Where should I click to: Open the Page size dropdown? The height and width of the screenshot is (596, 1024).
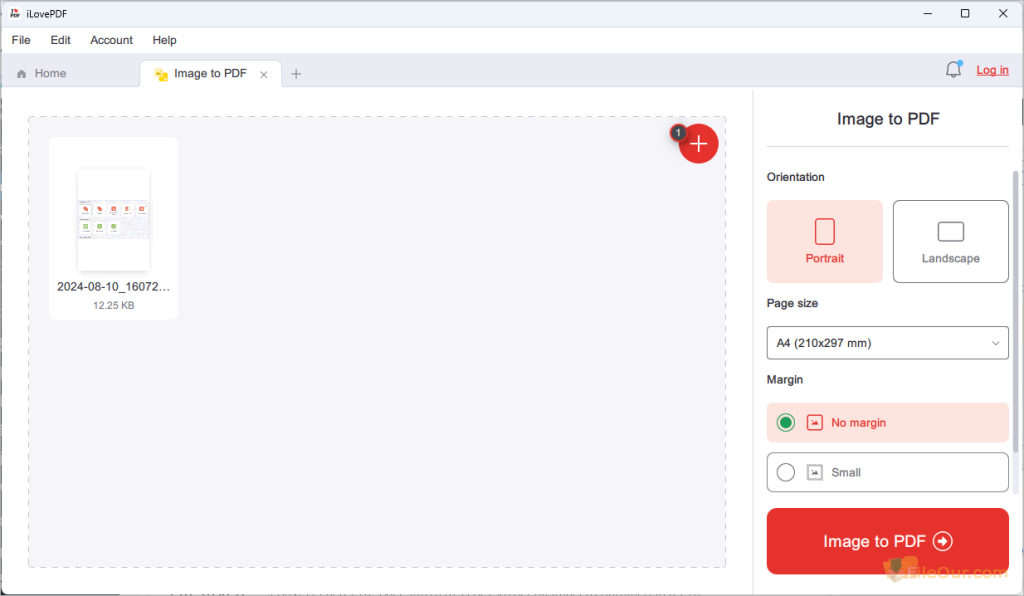coord(887,342)
